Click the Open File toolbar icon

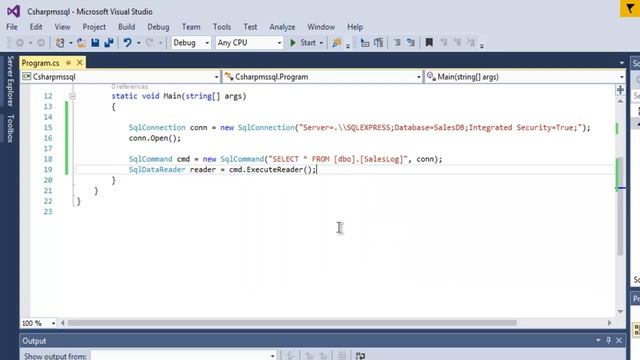point(81,42)
